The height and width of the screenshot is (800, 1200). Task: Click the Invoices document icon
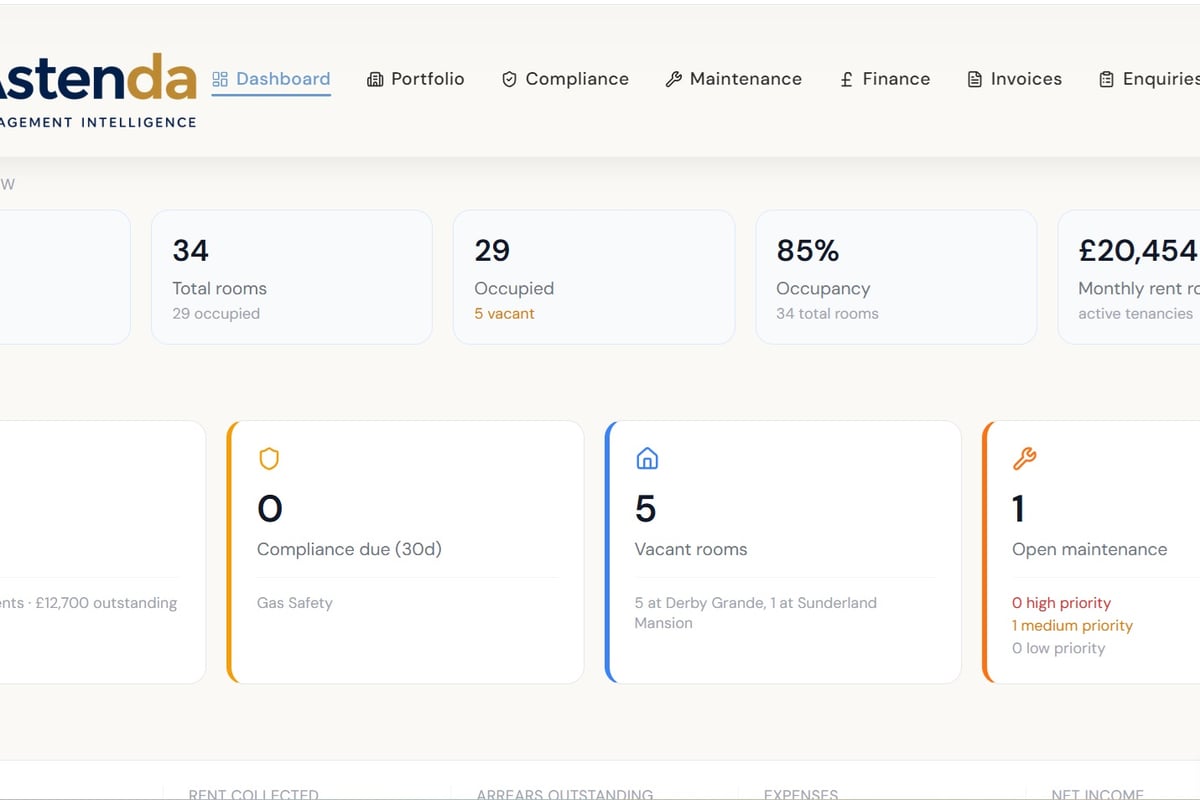click(974, 79)
